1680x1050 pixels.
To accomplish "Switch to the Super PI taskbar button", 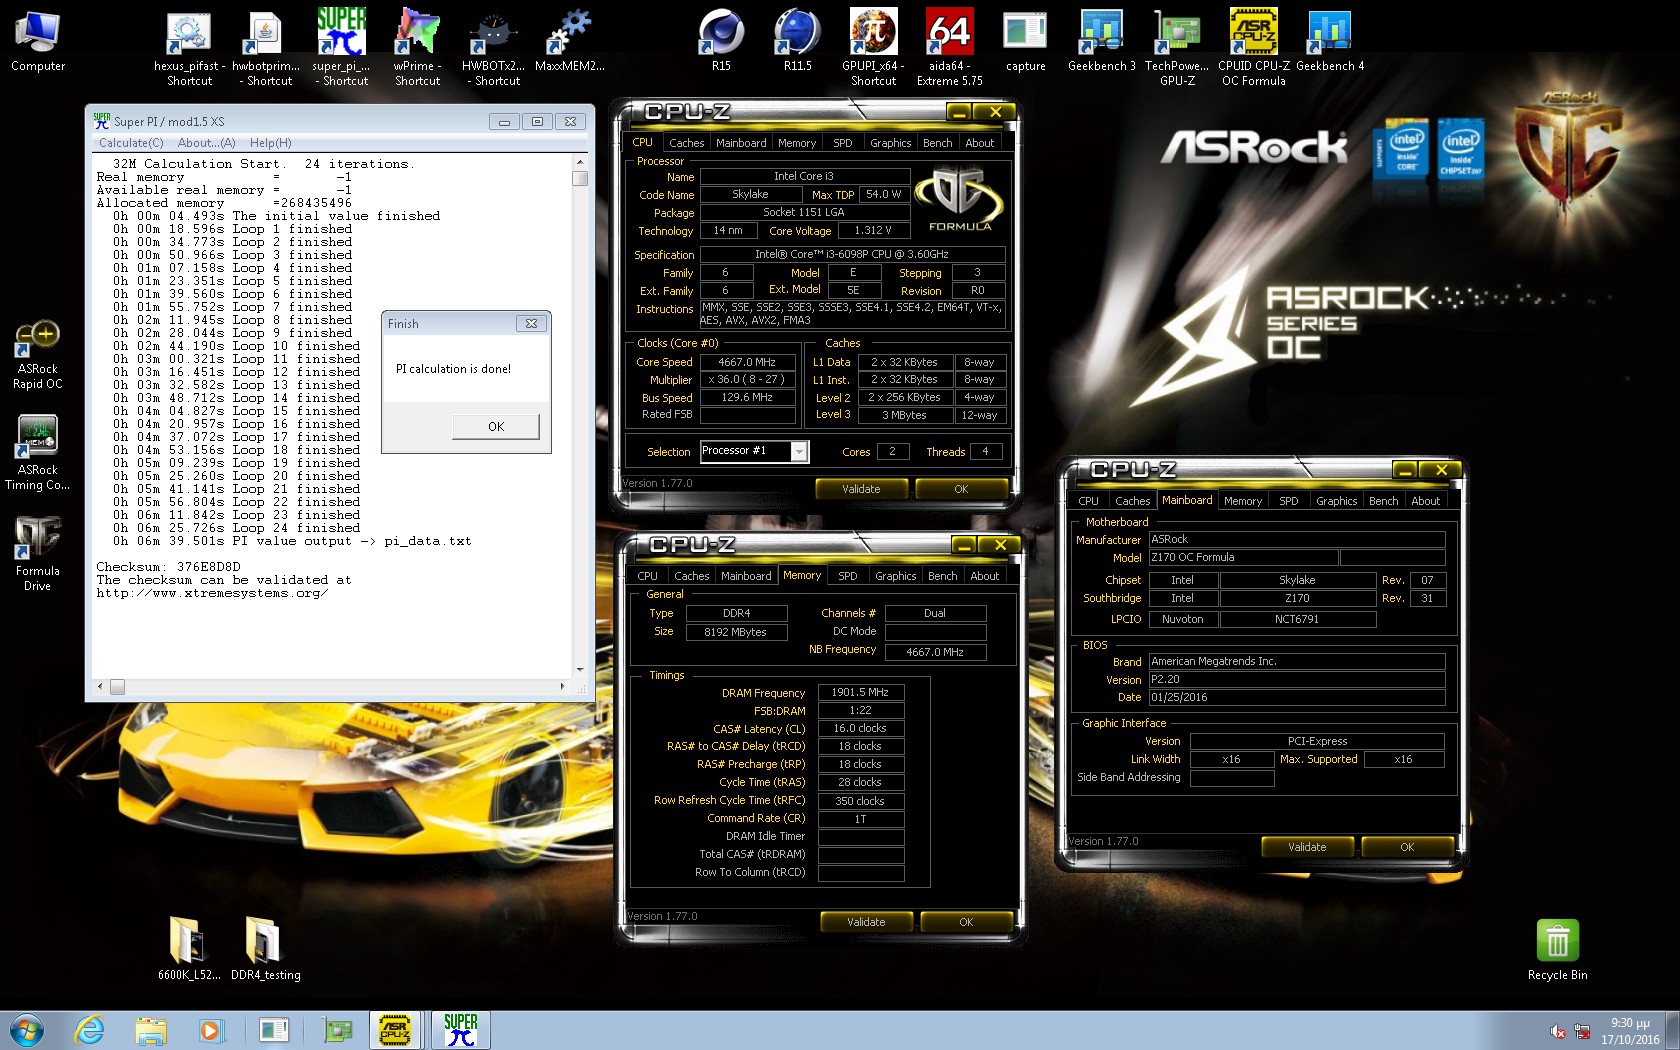I will pos(461,1030).
